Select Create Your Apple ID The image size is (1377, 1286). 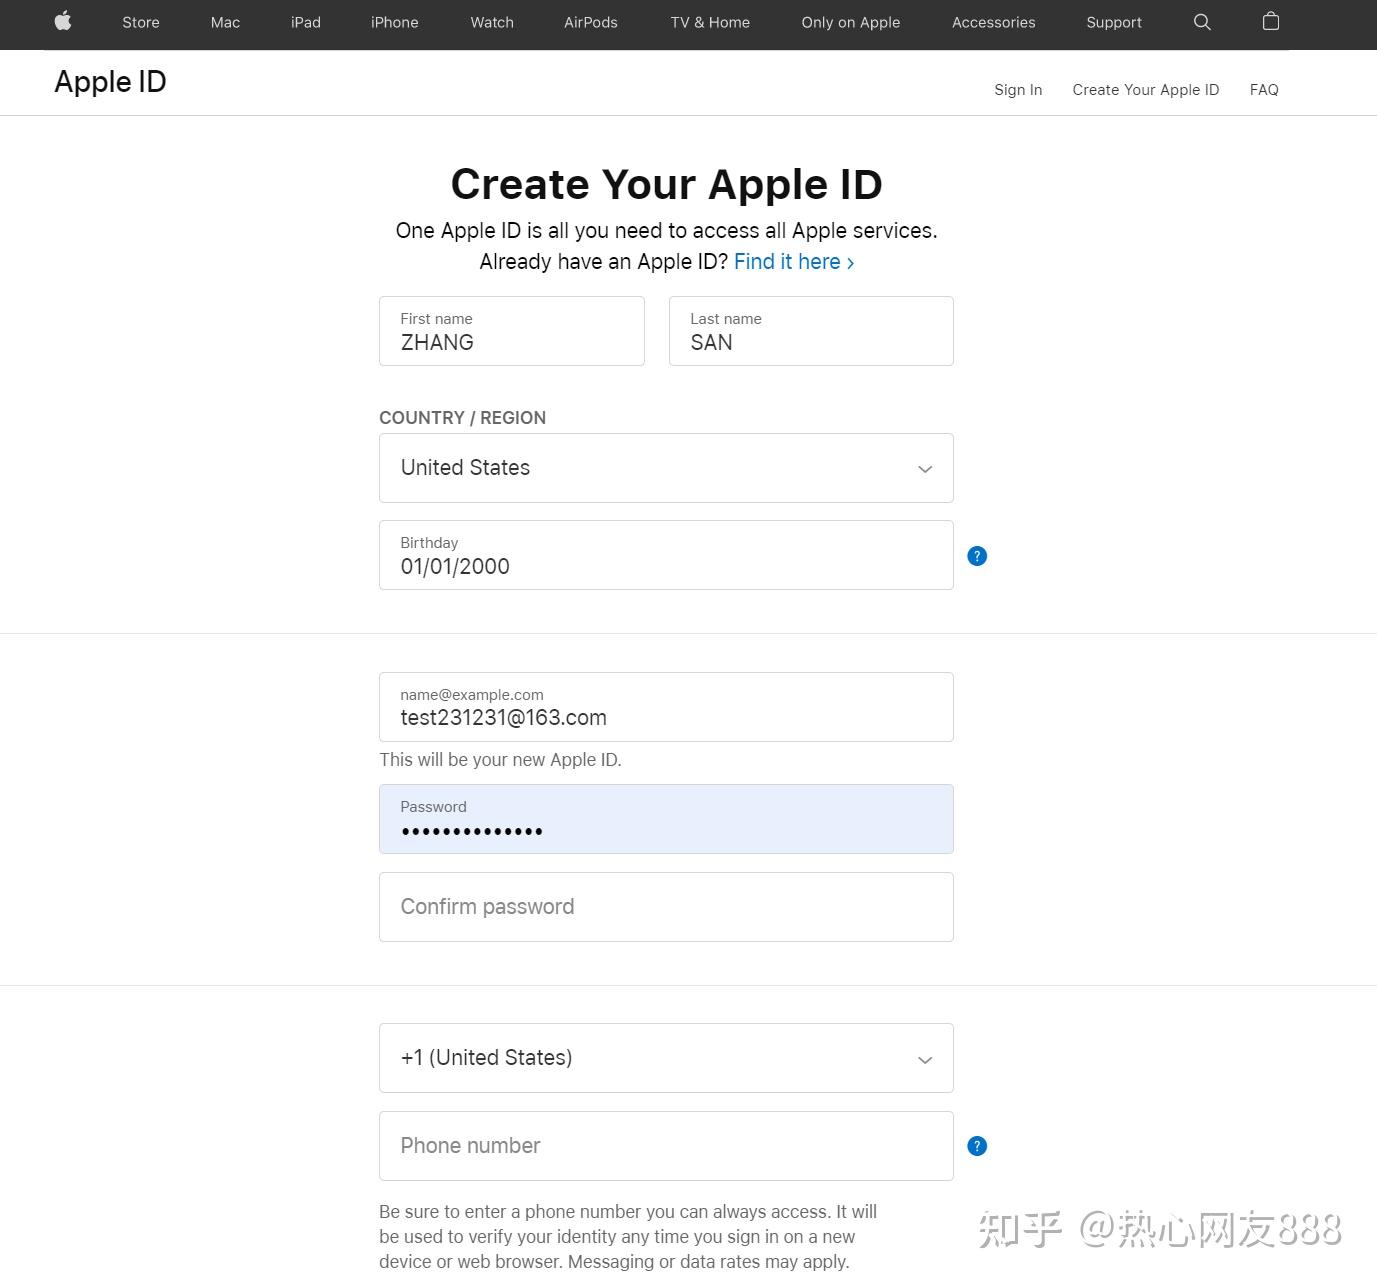(1145, 89)
